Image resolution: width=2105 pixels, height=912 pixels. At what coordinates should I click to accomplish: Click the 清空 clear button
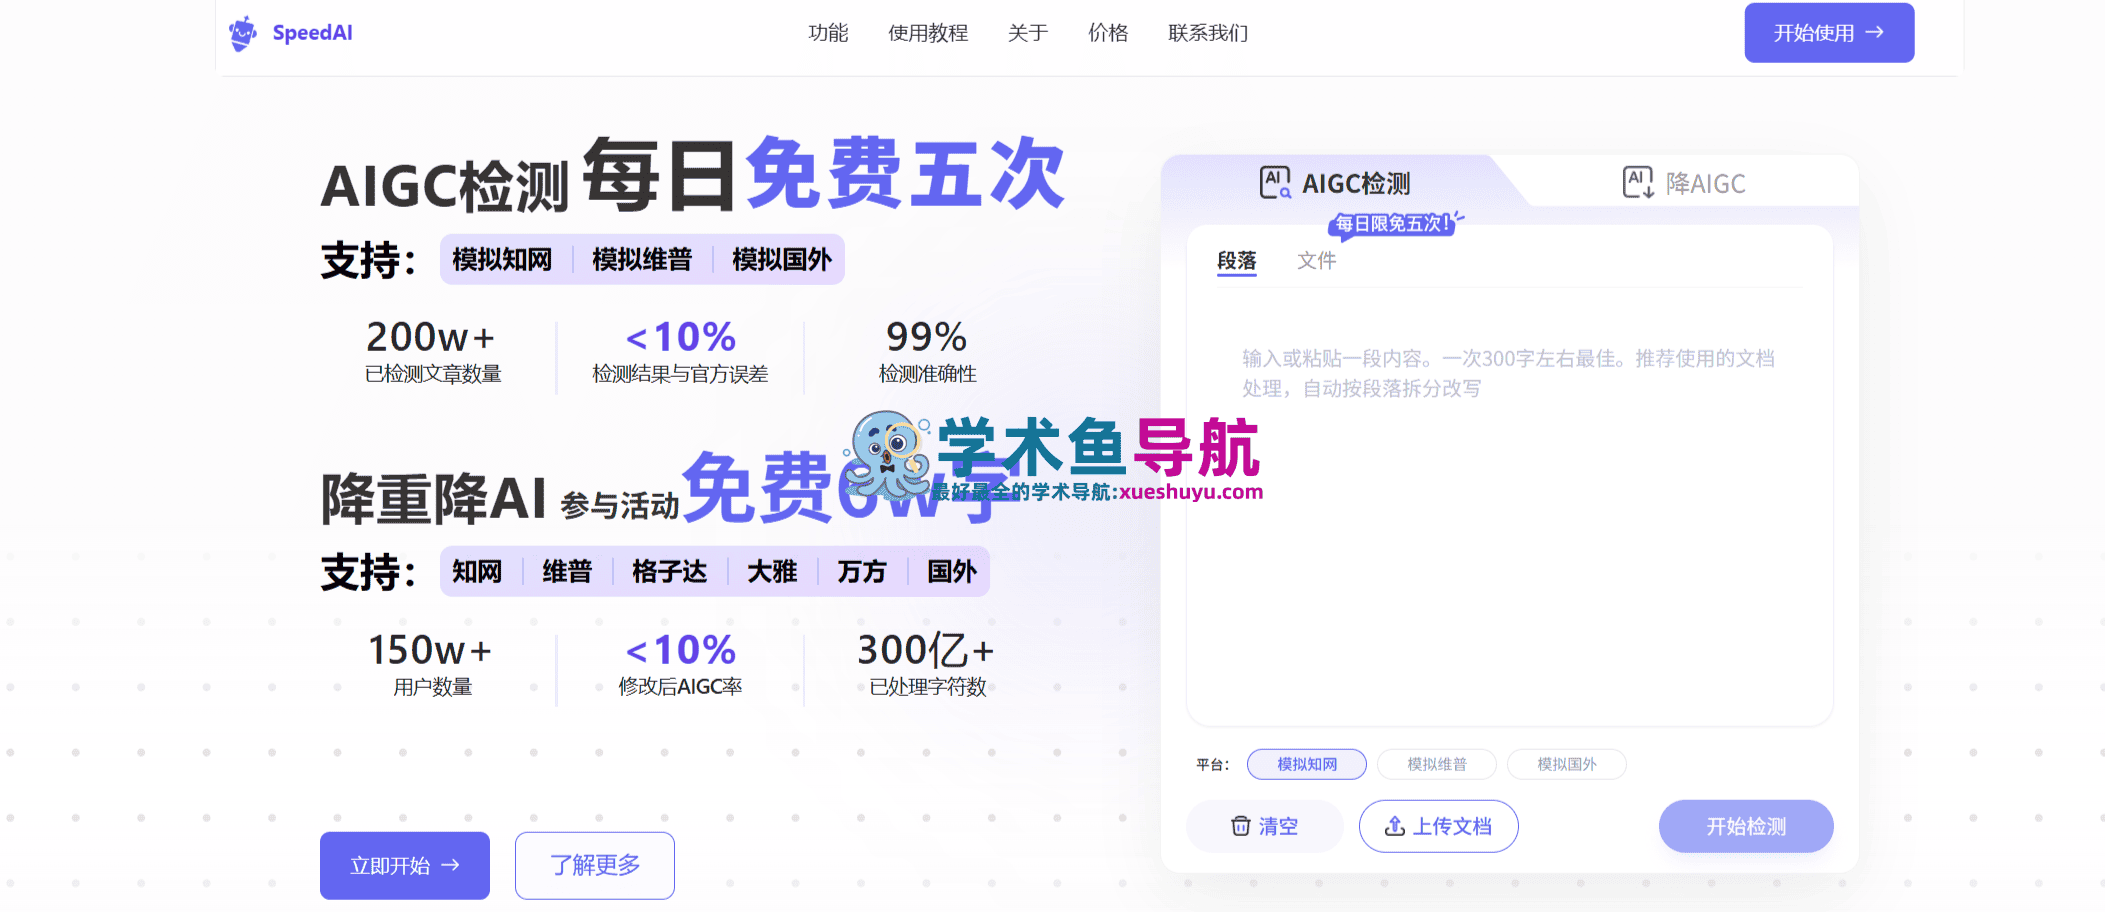coord(1265,826)
